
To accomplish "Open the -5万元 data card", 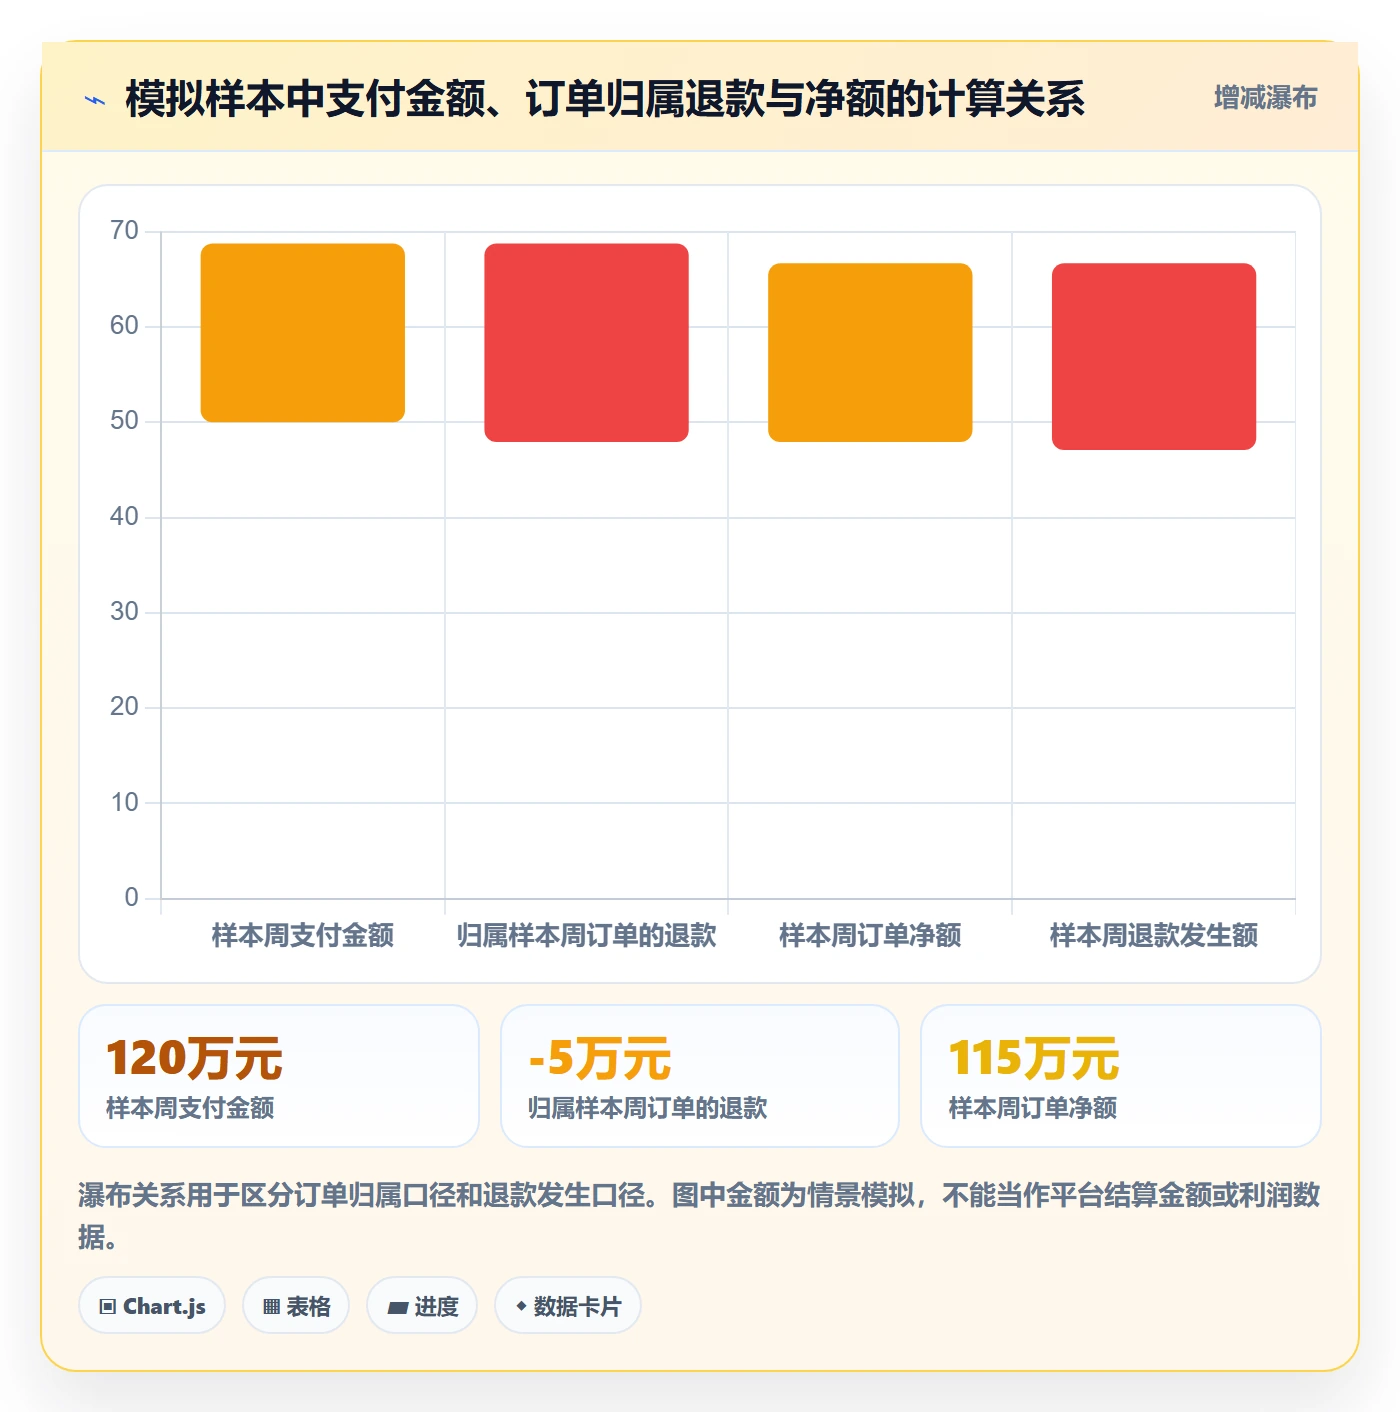I will [700, 1076].
